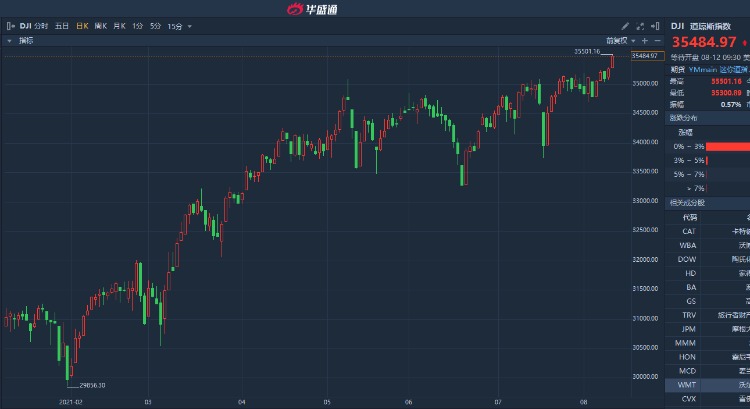
Task: Toggle fullscreen chart view
Action: pos(641,25)
